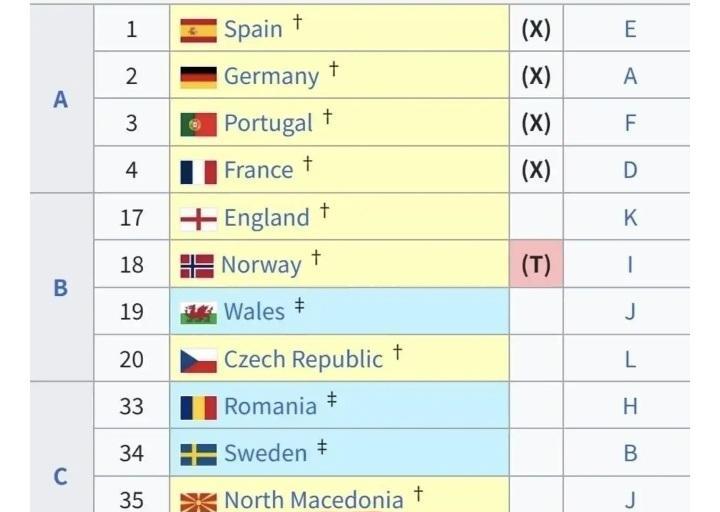Viewport: 720px width, 512px height.
Task: Open the Spain team link
Action: click(253, 30)
